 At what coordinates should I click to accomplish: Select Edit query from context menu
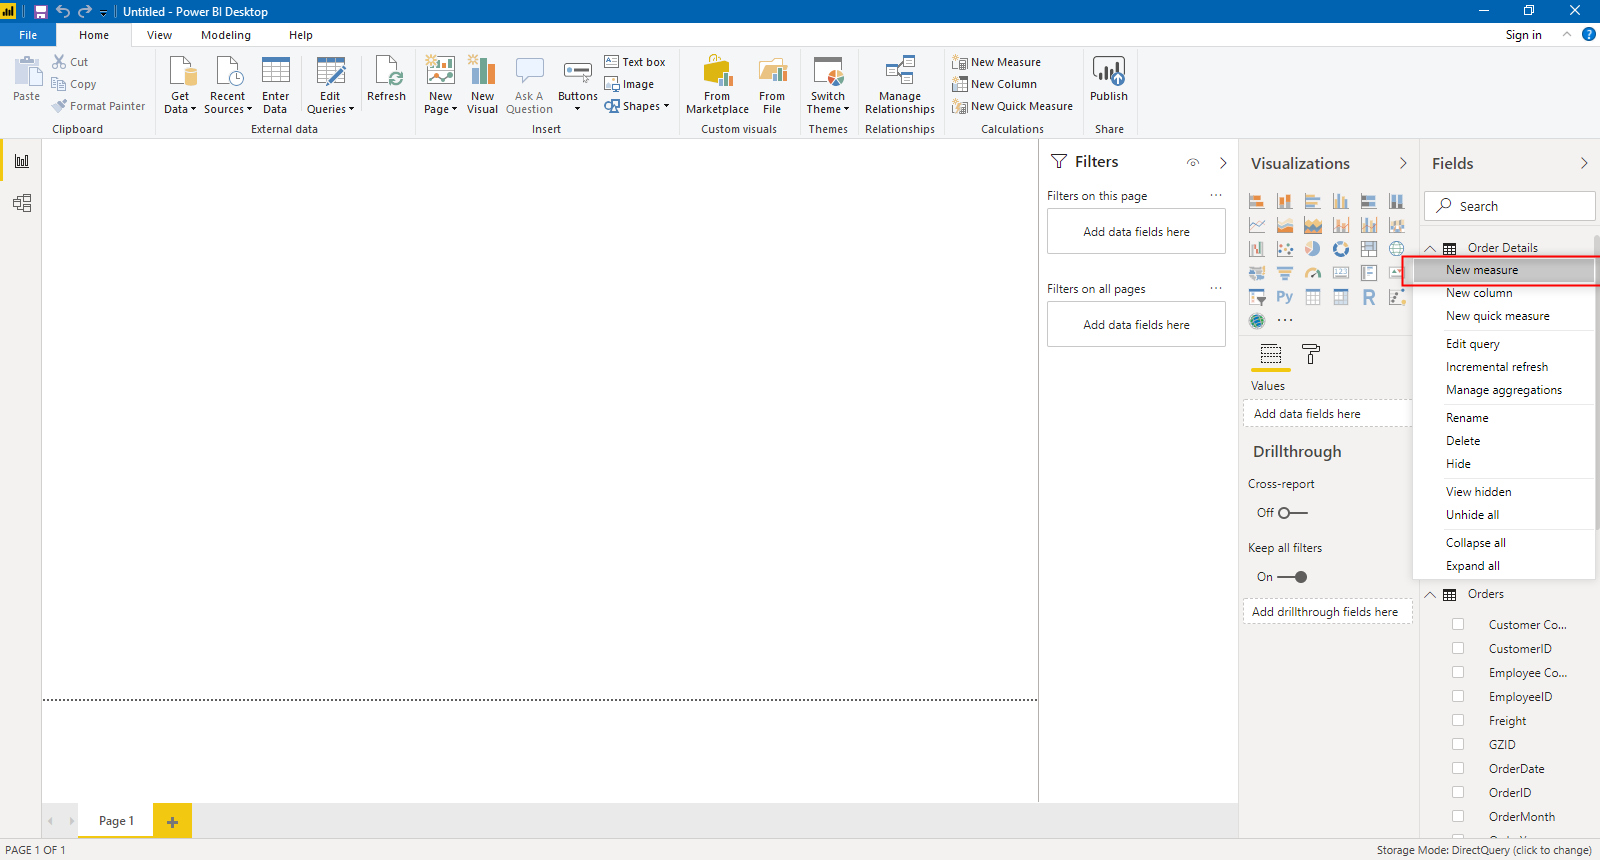click(1503, 344)
